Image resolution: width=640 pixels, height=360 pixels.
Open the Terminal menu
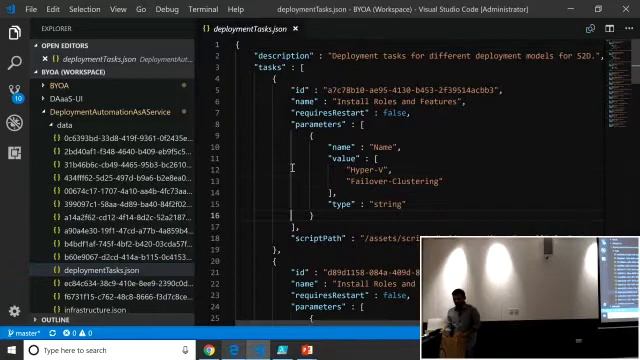click(203, 9)
